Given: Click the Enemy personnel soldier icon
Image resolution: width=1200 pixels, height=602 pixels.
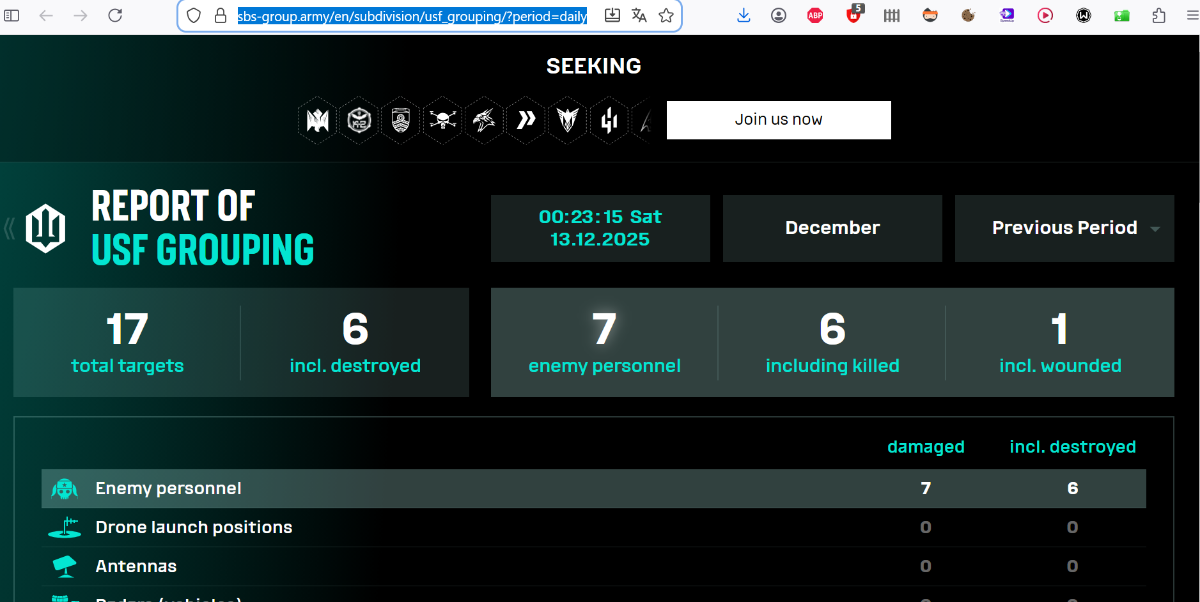Looking at the screenshot, I should (64, 489).
